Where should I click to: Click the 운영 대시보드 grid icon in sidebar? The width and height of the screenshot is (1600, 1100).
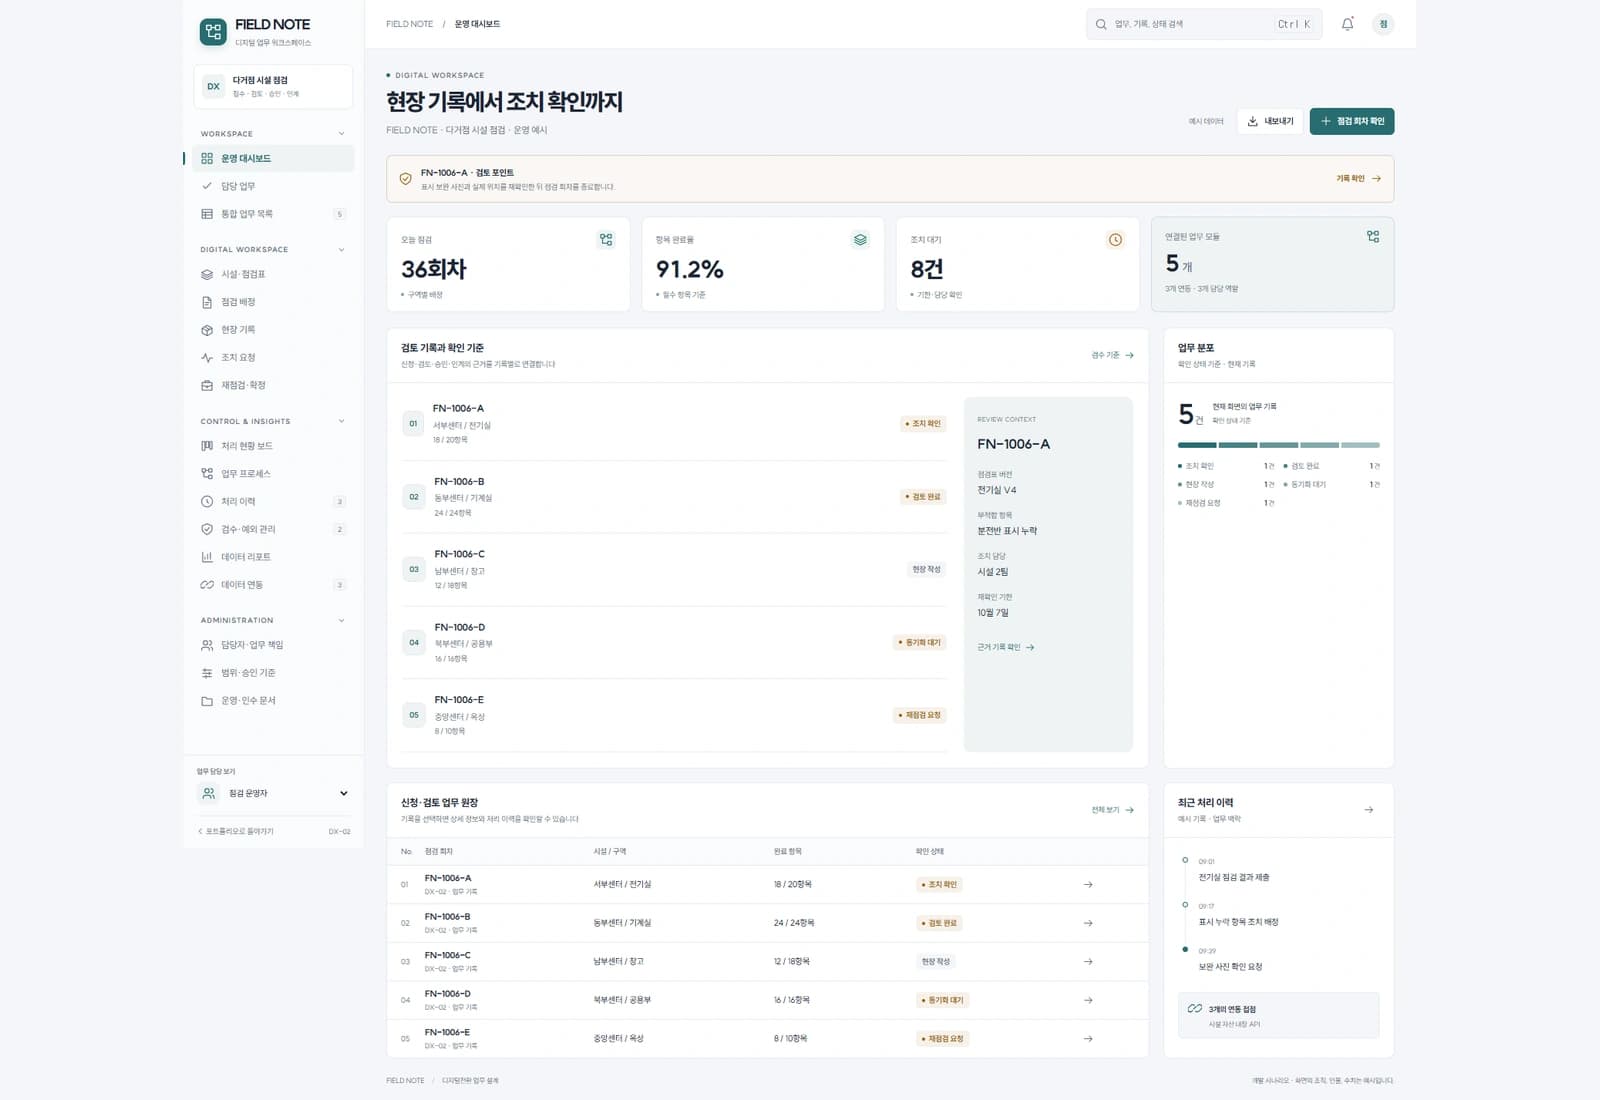point(207,158)
